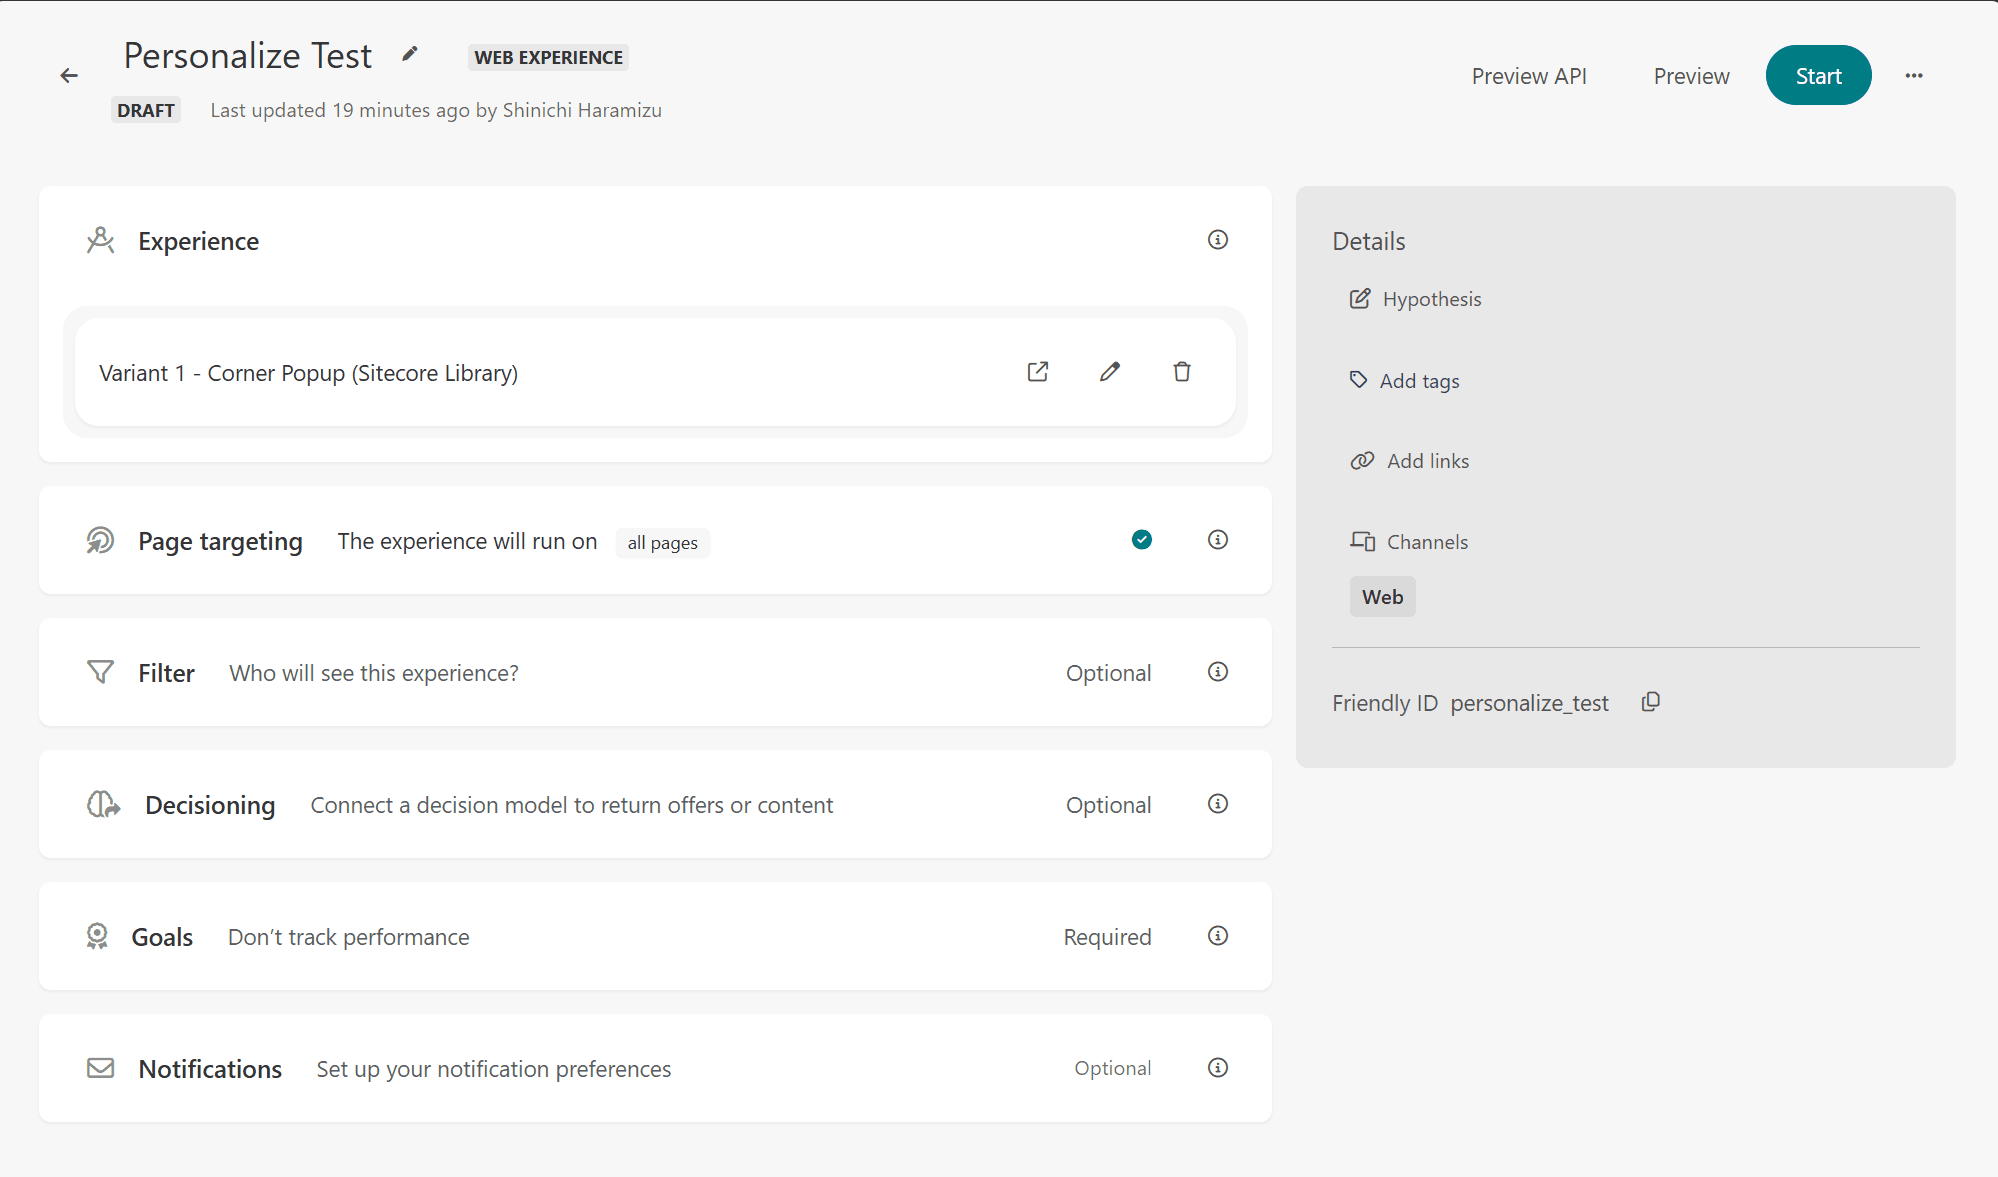Click the all pages targeting chip
Image resolution: width=1998 pixels, height=1177 pixels.
[x=662, y=543]
